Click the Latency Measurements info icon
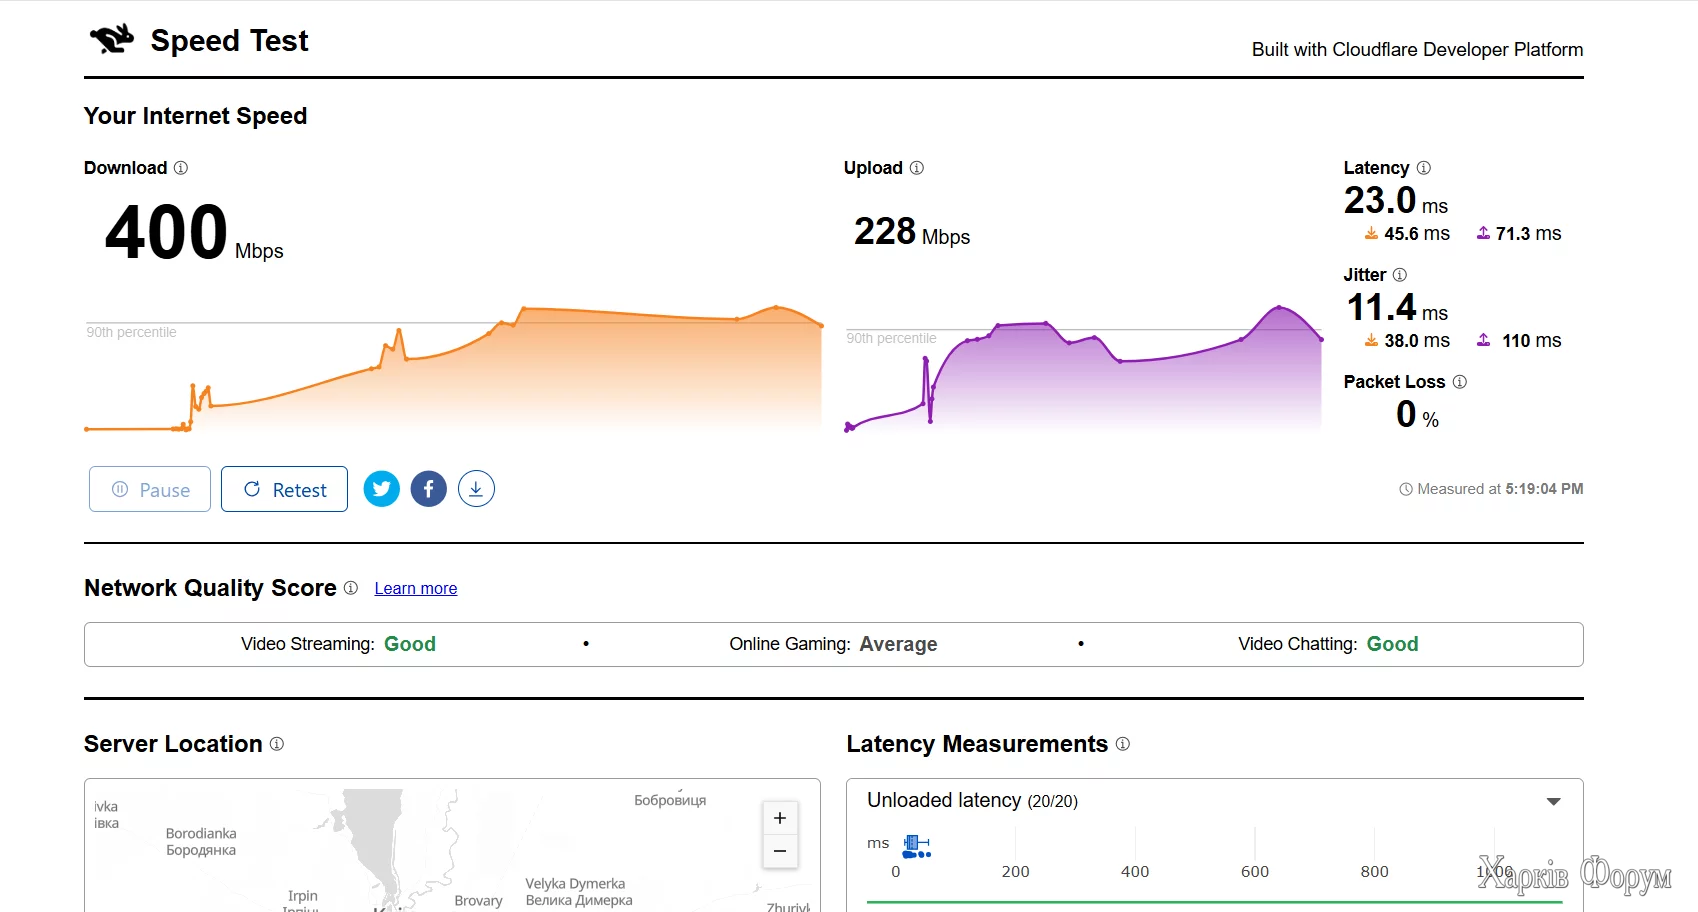This screenshot has width=1698, height=912. coord(1123,744)
